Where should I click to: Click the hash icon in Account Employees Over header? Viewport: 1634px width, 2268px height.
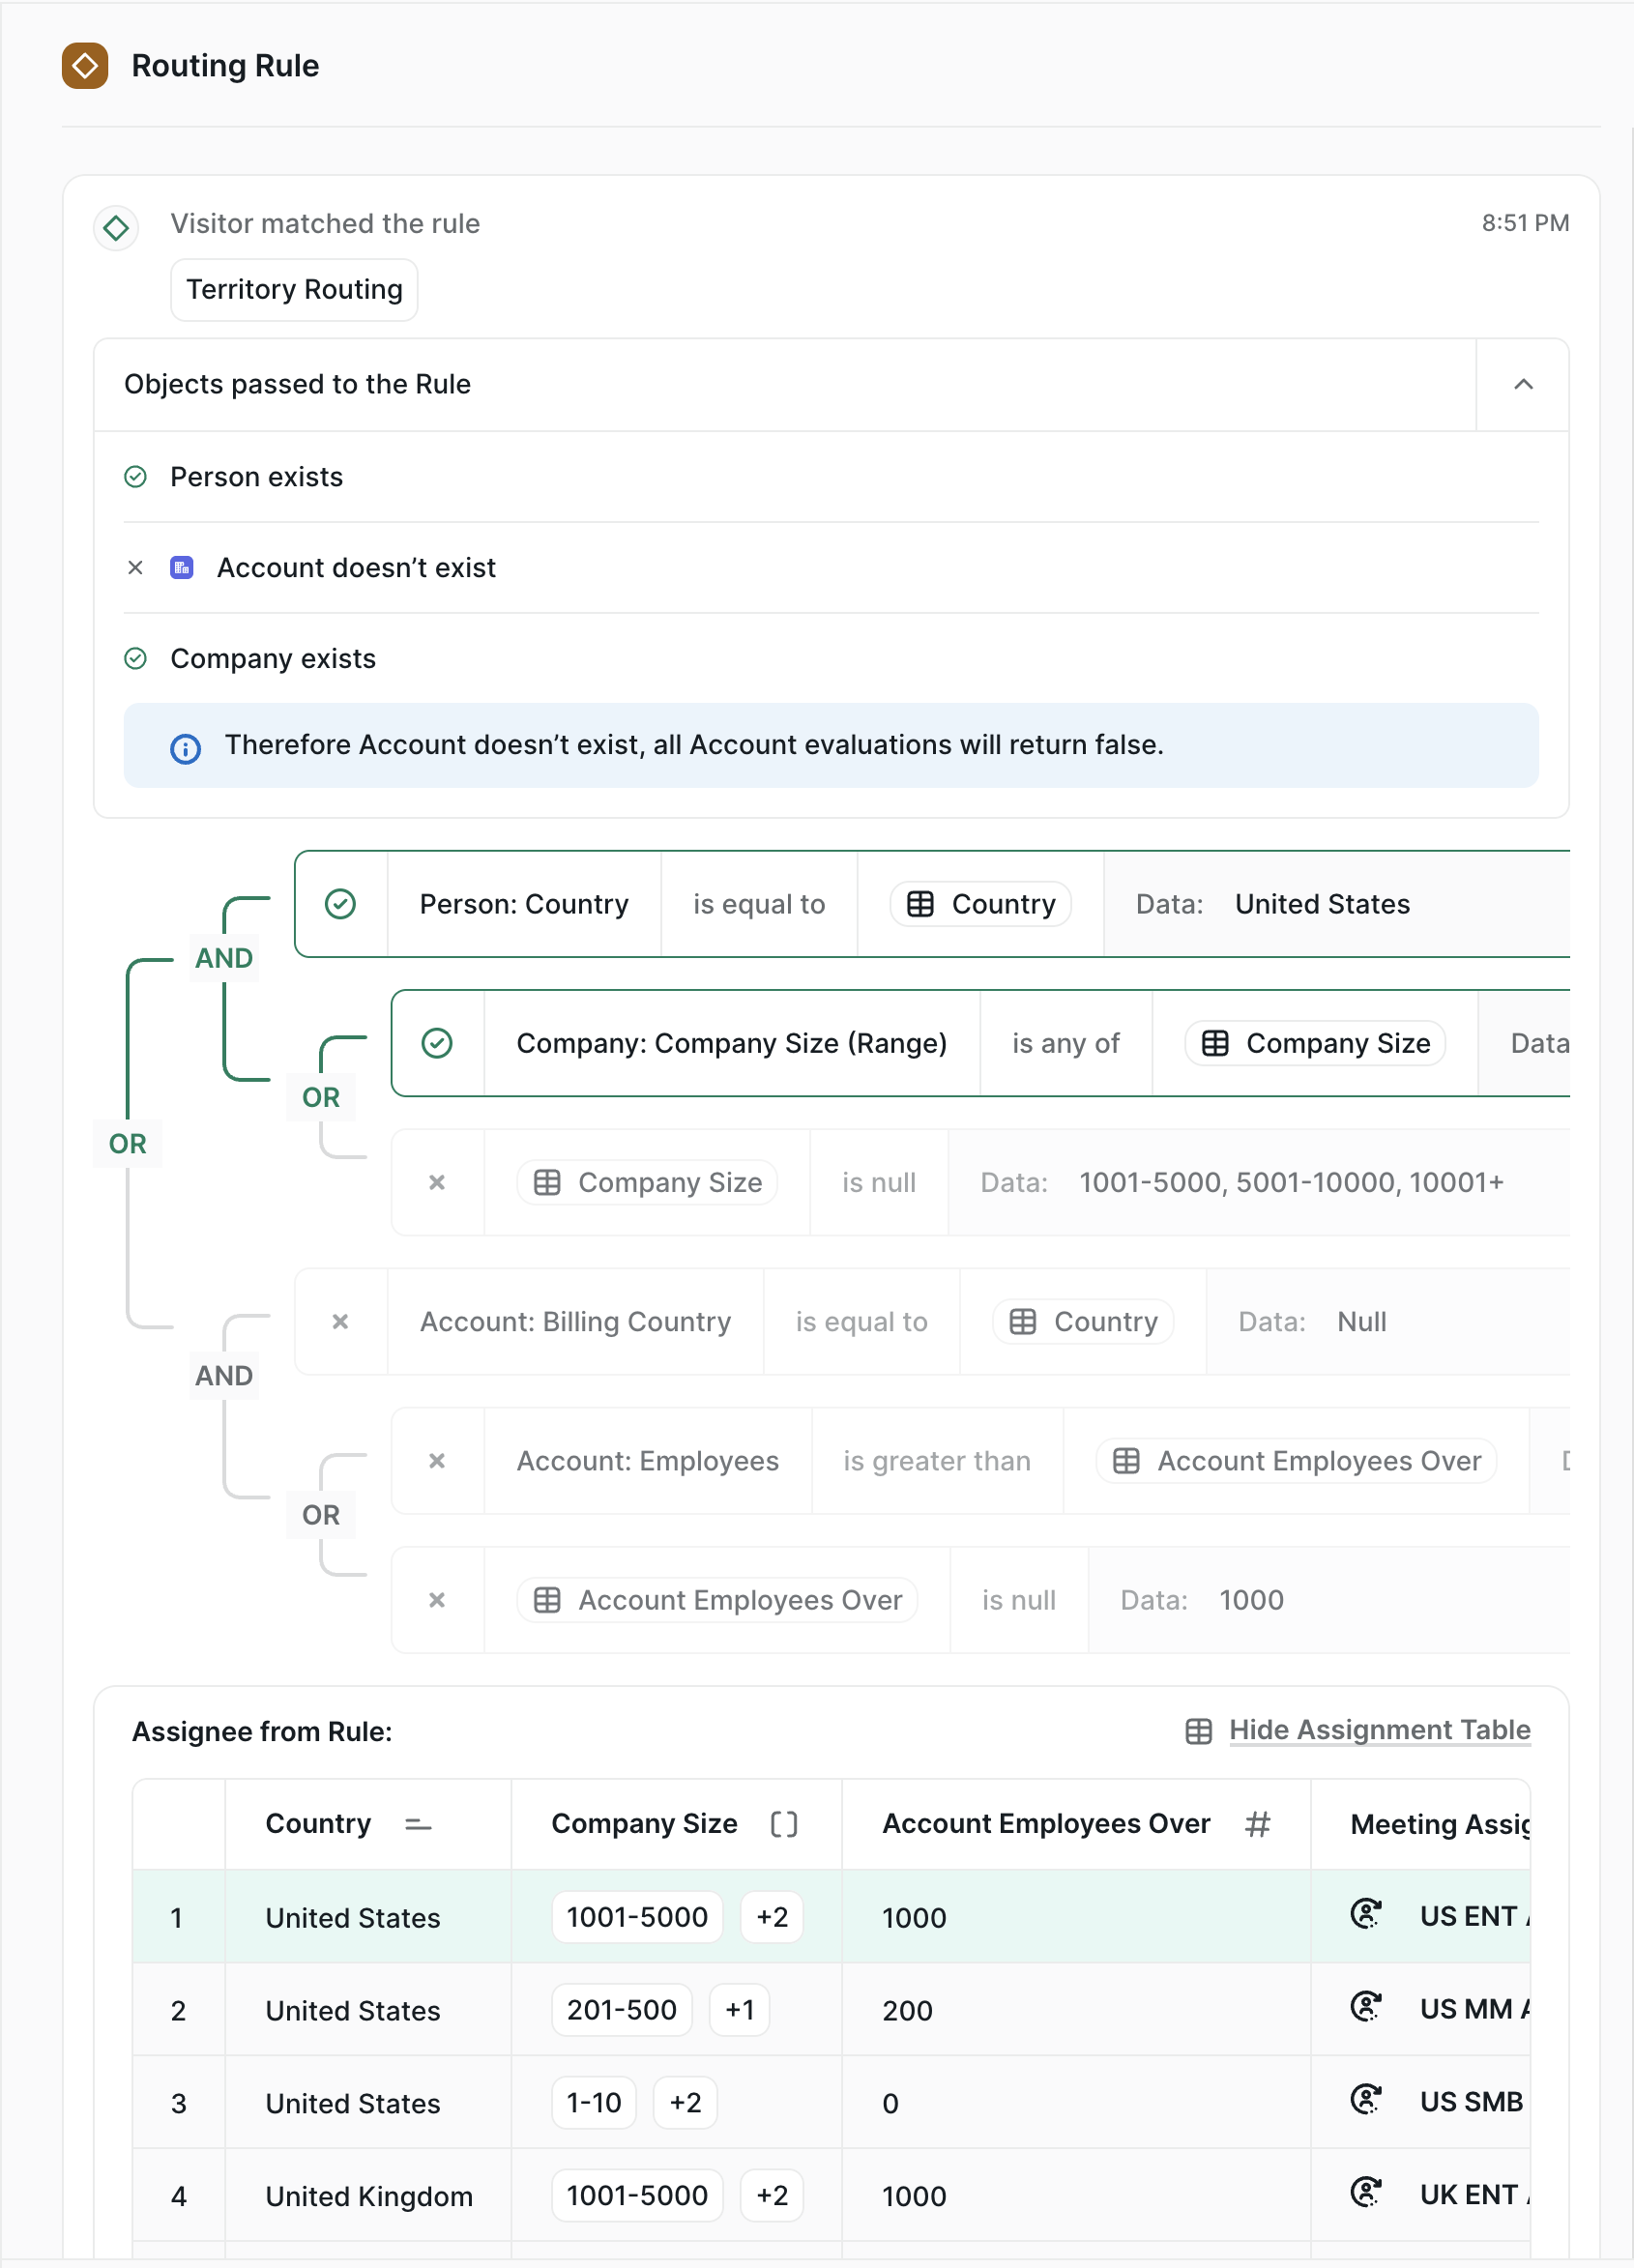point(1258,1824)
